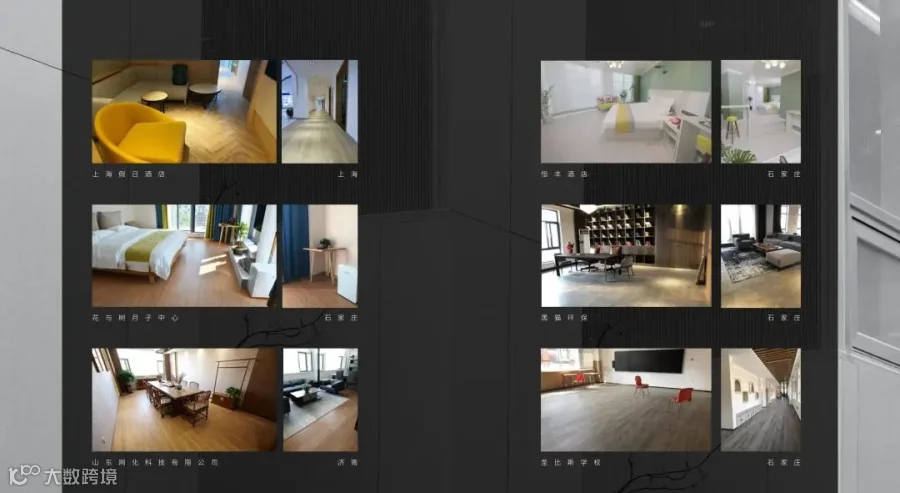Image resolution: width=900 pixels, height=493 pixels.
Task: Select the caption 上海假日酒店
Action: pyautogui.click(x=129, y=174)
